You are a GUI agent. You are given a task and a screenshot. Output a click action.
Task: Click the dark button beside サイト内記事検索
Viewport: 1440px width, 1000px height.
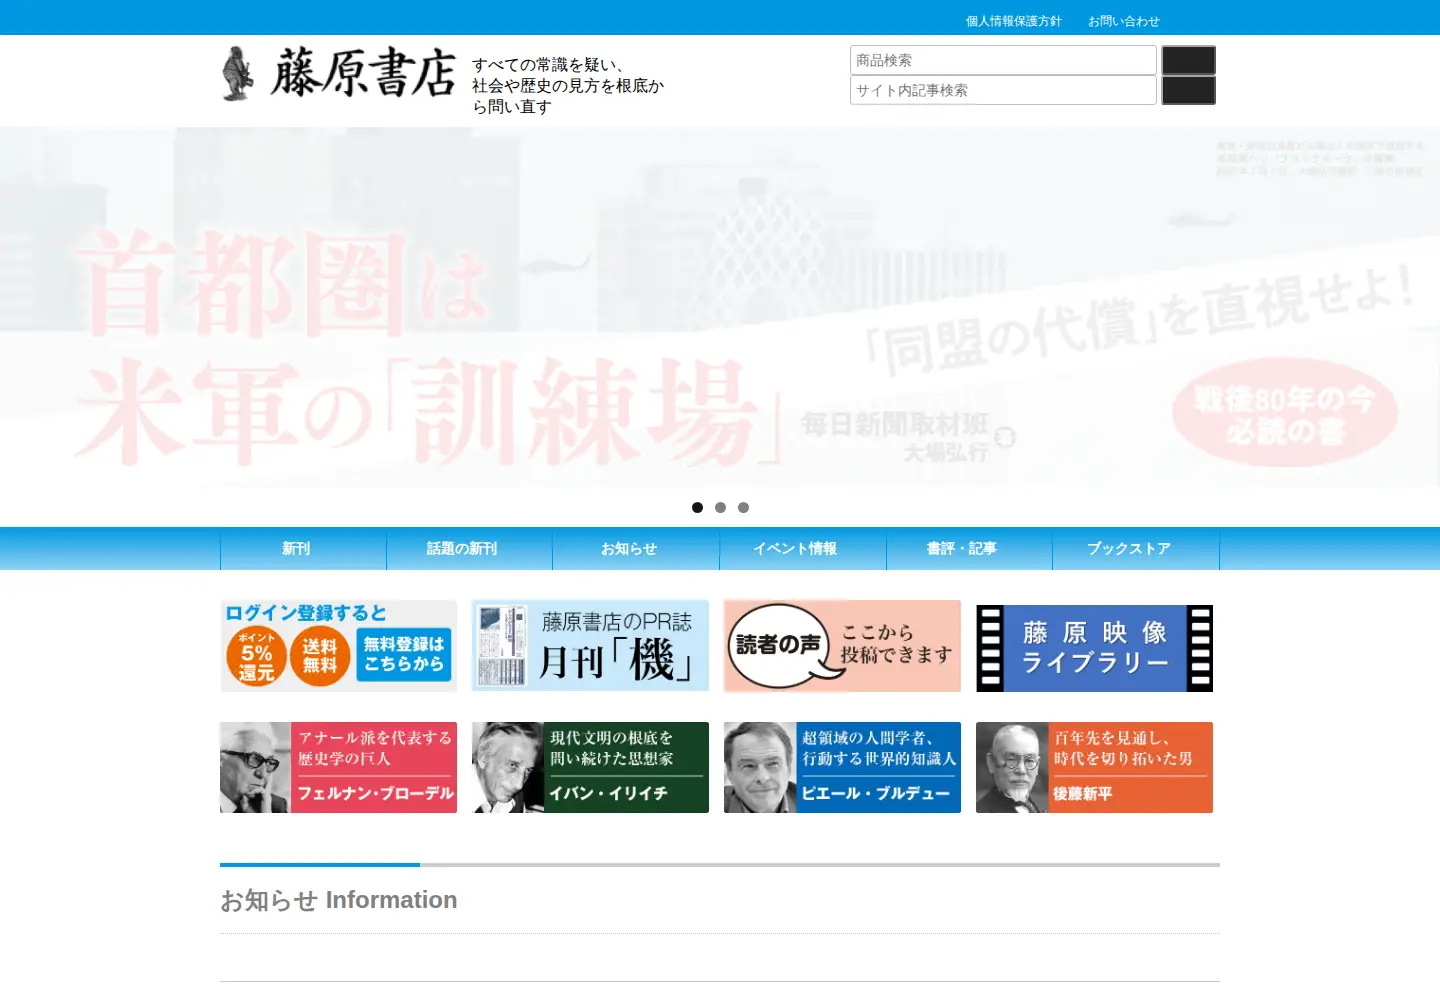point(1188,90)
